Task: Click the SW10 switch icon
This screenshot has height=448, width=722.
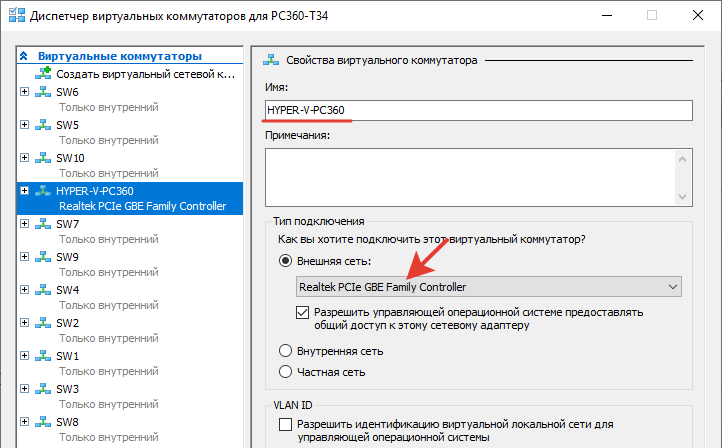Action: tap(42, 158)
